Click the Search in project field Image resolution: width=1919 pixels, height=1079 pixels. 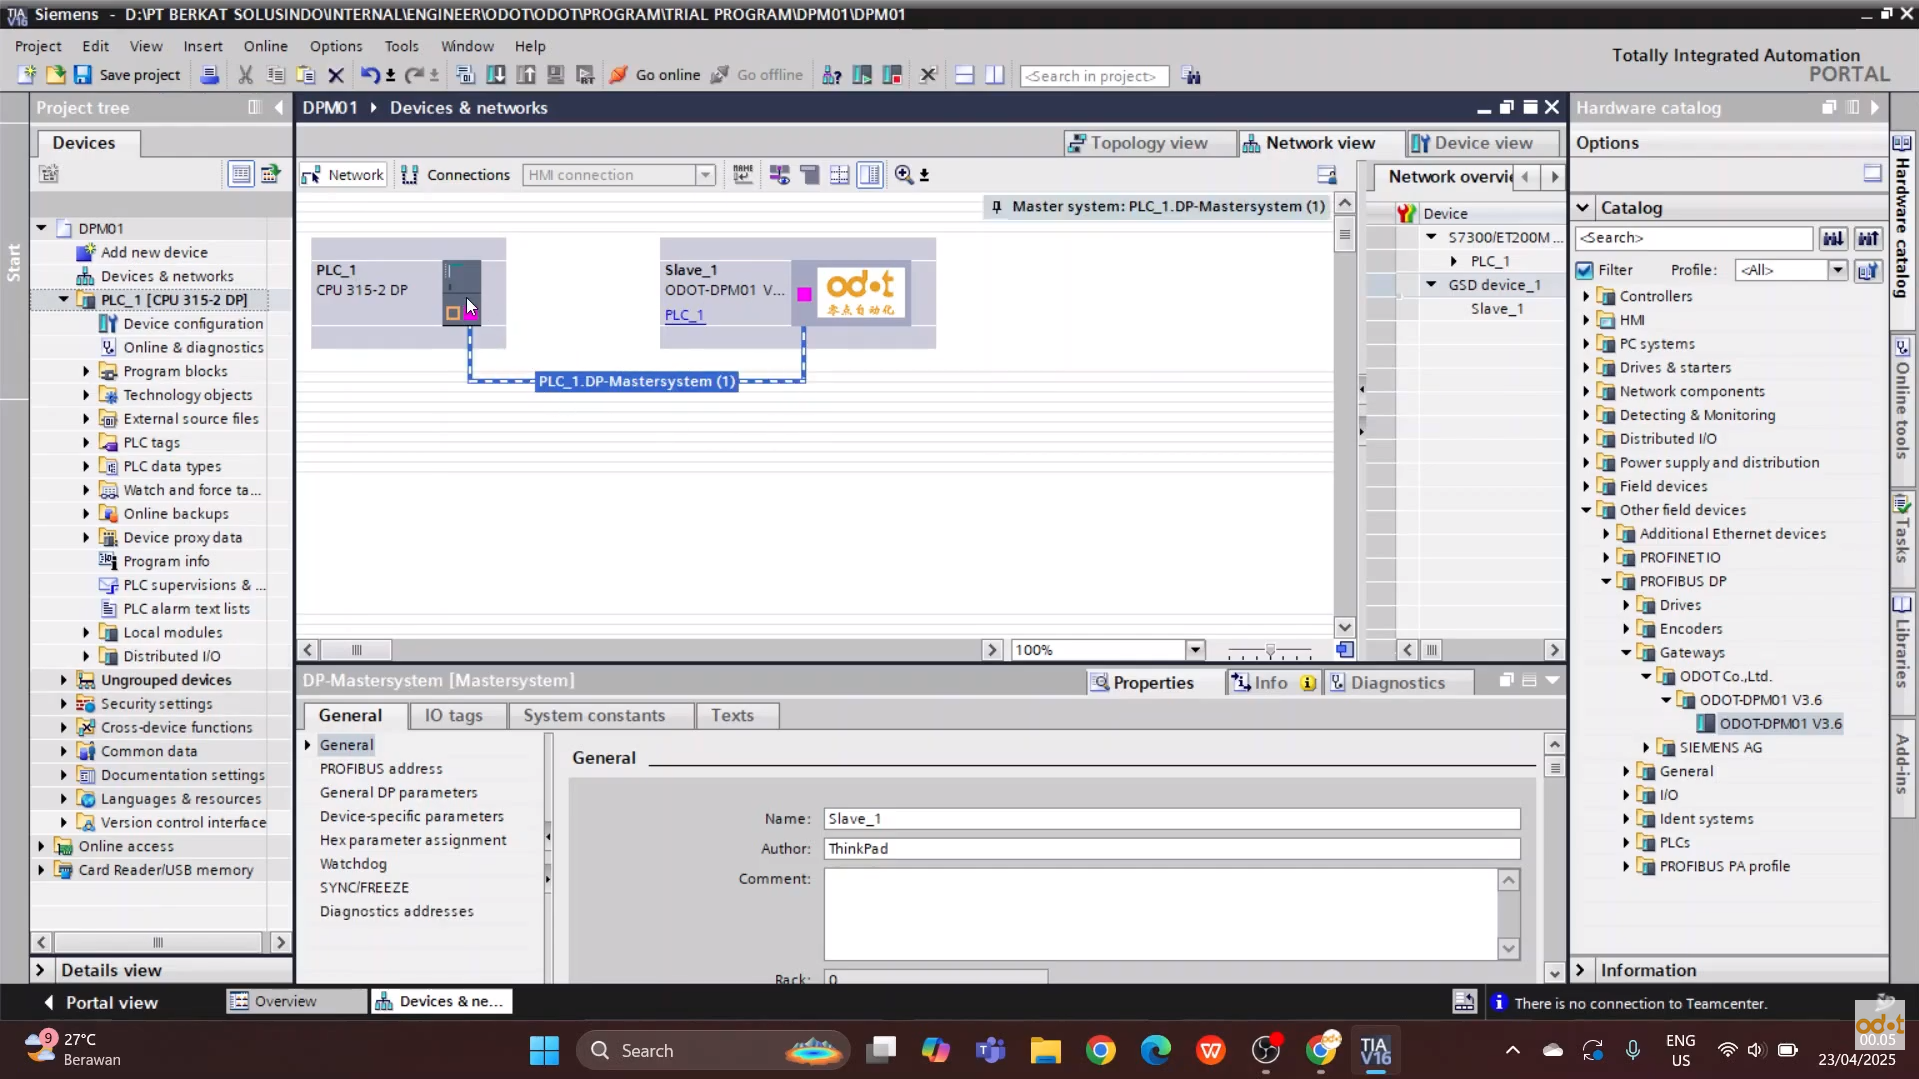pos(1094,76)
